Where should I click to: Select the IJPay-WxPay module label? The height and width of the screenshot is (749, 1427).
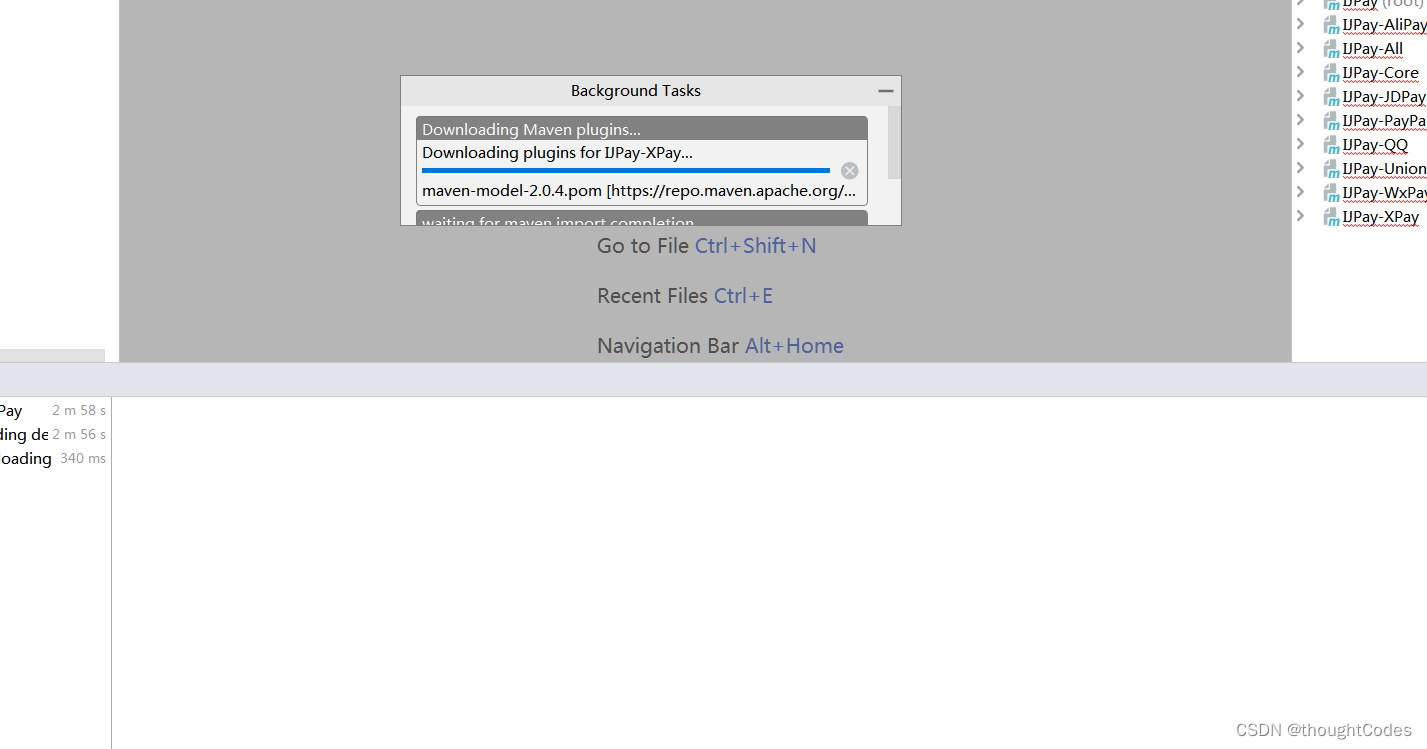pyautogui.click(x=1384, y=193)
